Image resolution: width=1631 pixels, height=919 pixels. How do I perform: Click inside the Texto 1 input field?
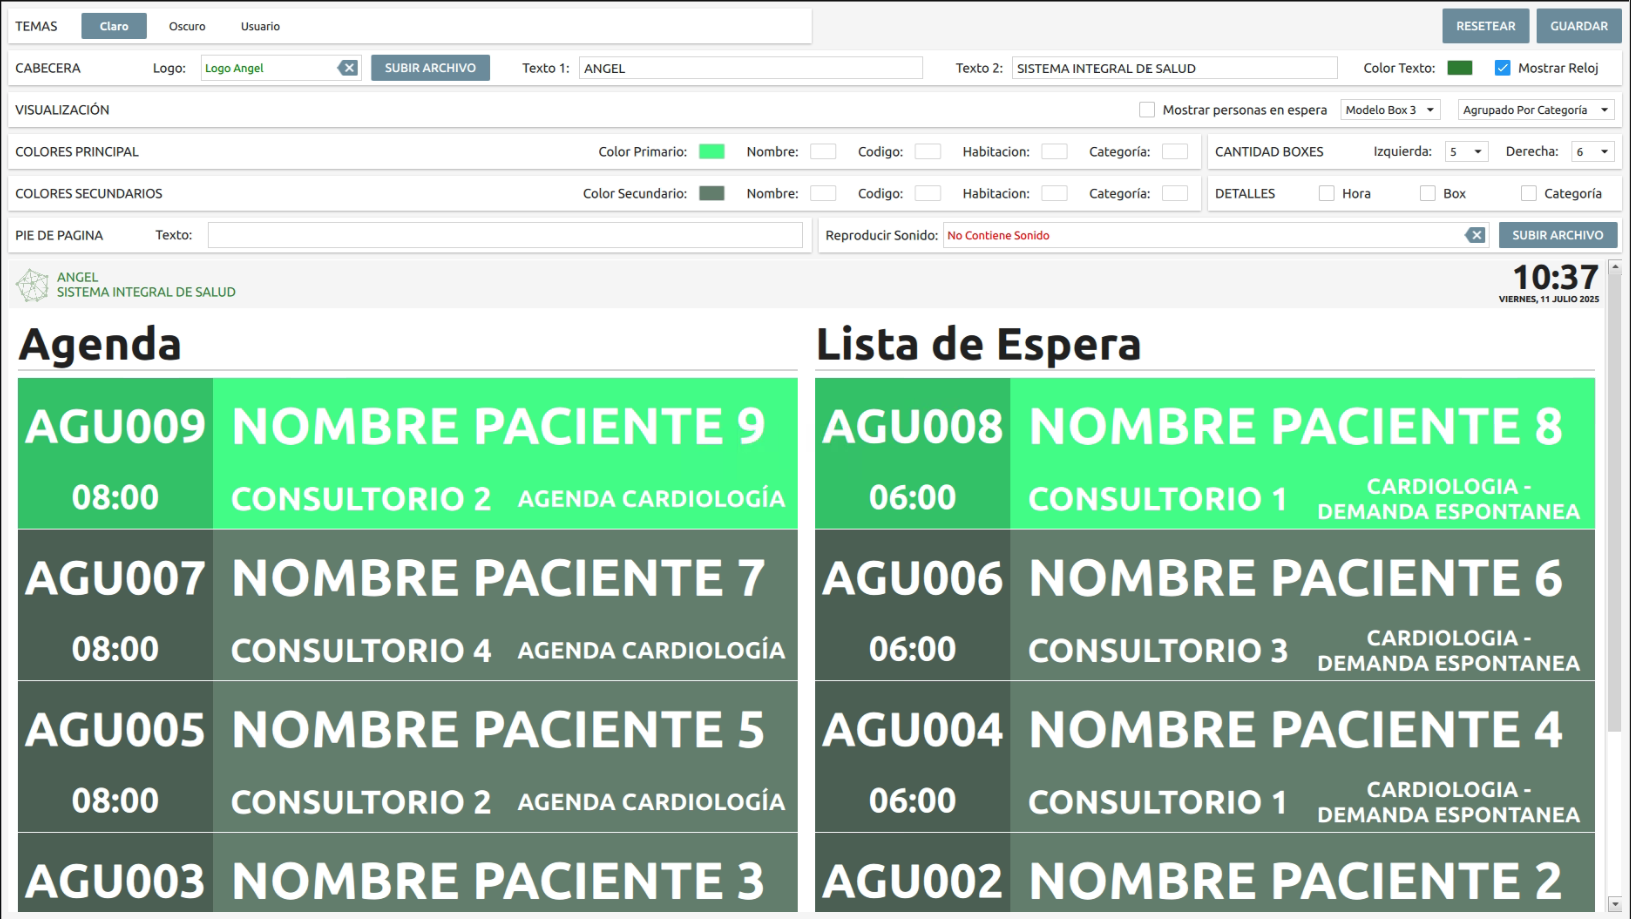click(x=750, y=68)
